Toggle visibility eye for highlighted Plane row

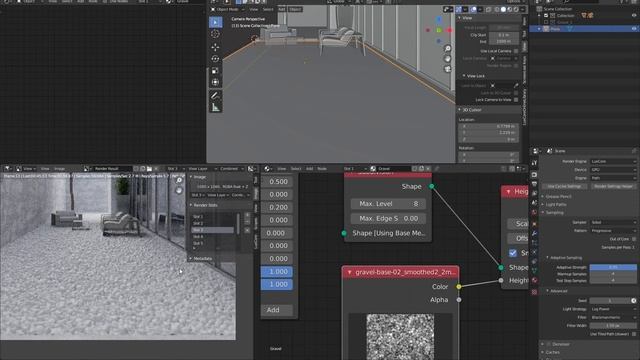pos(634,29)
